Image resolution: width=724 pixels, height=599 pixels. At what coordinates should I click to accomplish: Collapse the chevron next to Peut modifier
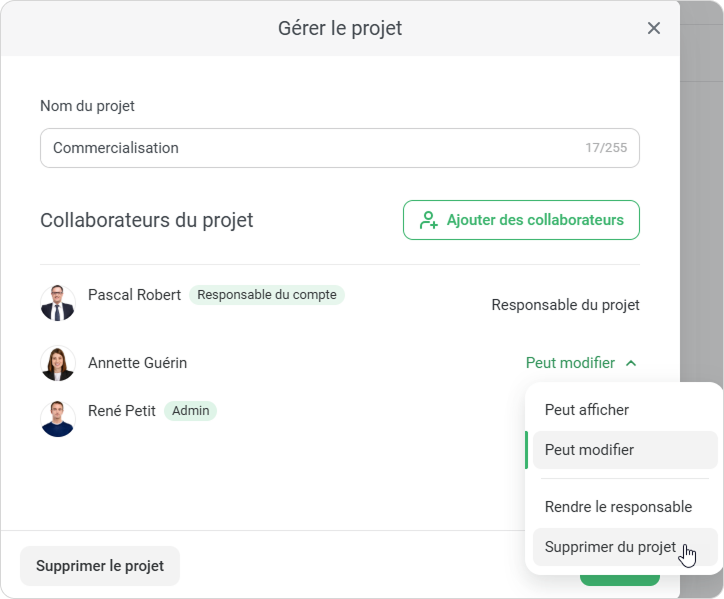tap(631, 363)
